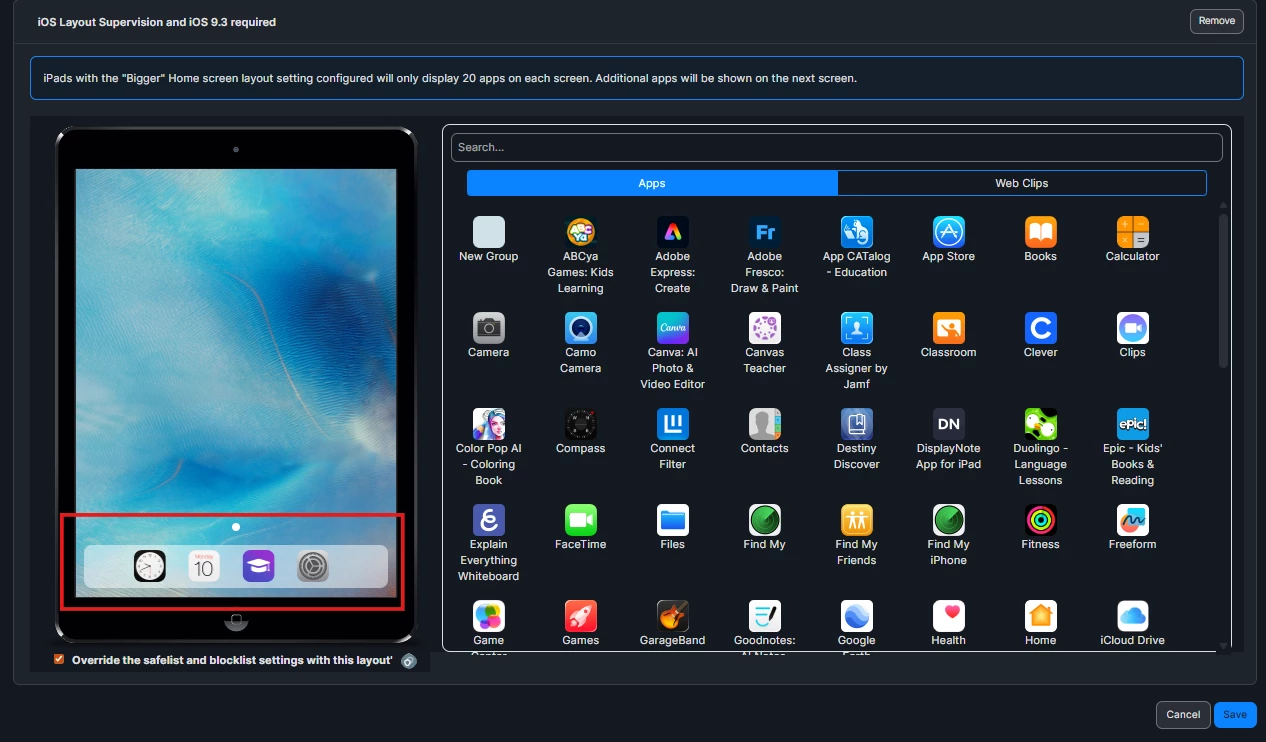
Task: Select the ABCya Games app icon
Action: [x=580, y=232]
